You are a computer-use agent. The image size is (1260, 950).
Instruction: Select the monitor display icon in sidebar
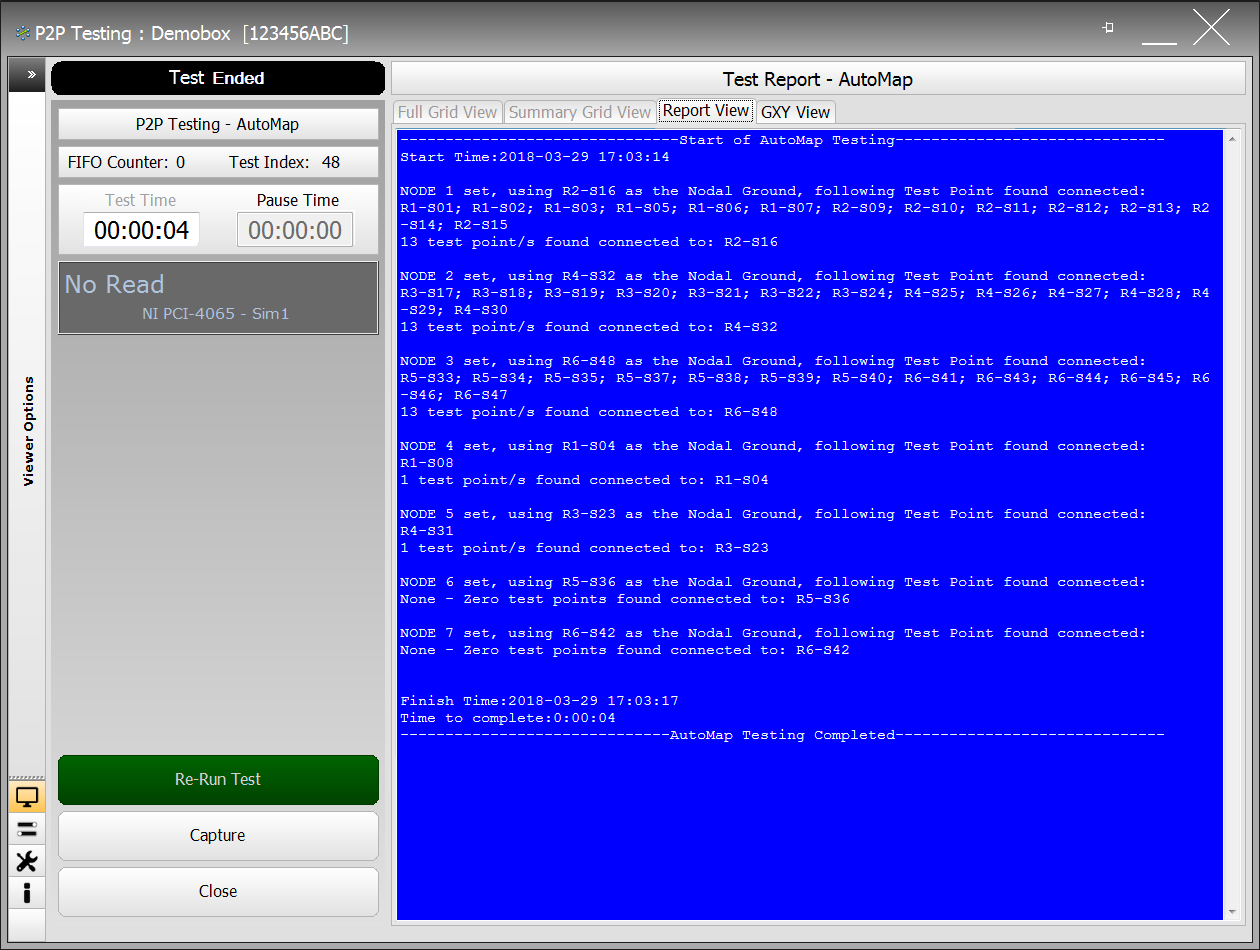point(27,797)
